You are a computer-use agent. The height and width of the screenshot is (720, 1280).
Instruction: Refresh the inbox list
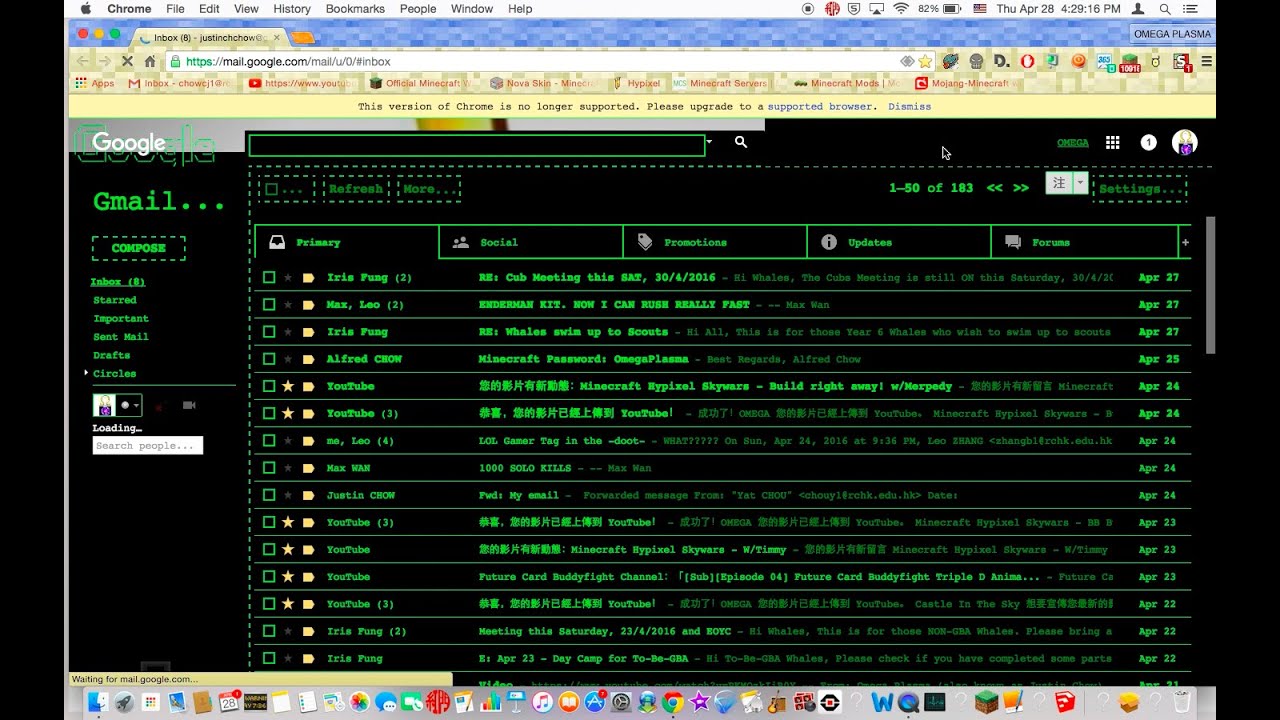[x=355, y=189]
